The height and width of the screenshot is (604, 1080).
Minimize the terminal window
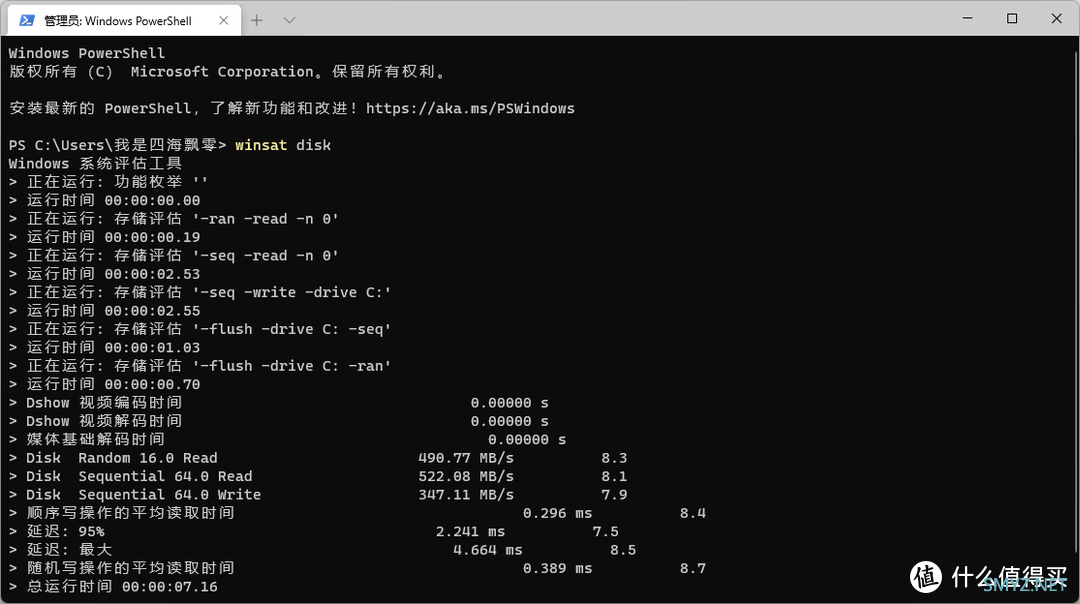pyautogui.click(x=968, y=19)
